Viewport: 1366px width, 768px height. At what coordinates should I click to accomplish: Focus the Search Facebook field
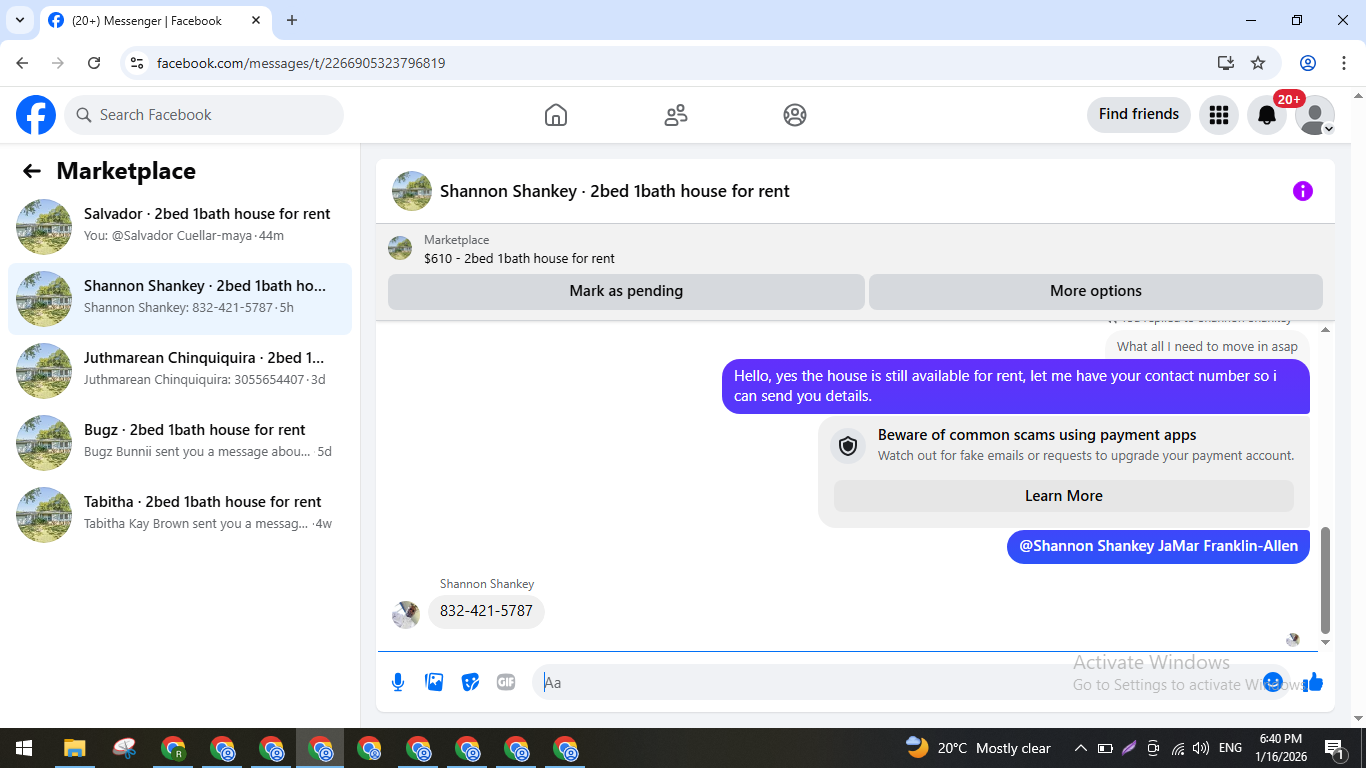pyautogui.click(x=204, y=115)
